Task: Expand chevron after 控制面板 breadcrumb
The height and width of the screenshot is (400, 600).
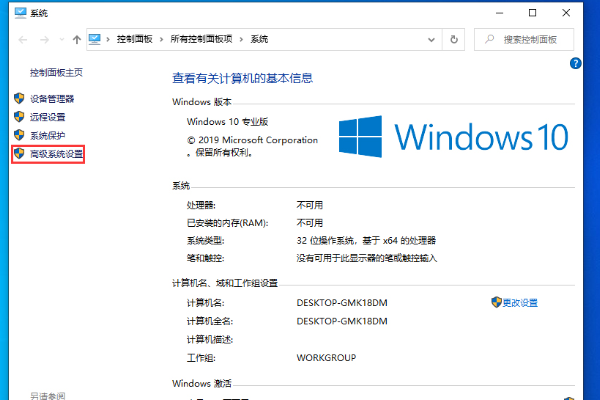Action: coord(161,39)
